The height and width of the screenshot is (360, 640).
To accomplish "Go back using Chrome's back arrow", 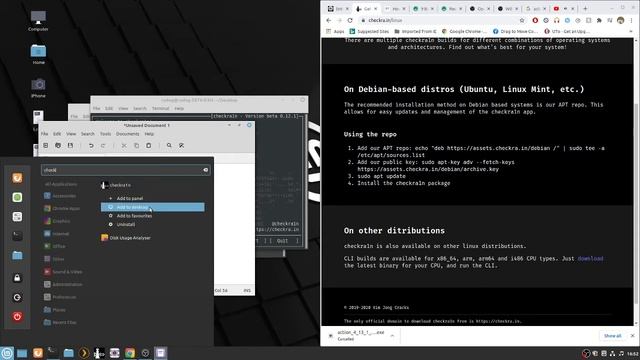I will tap(329, 20).
